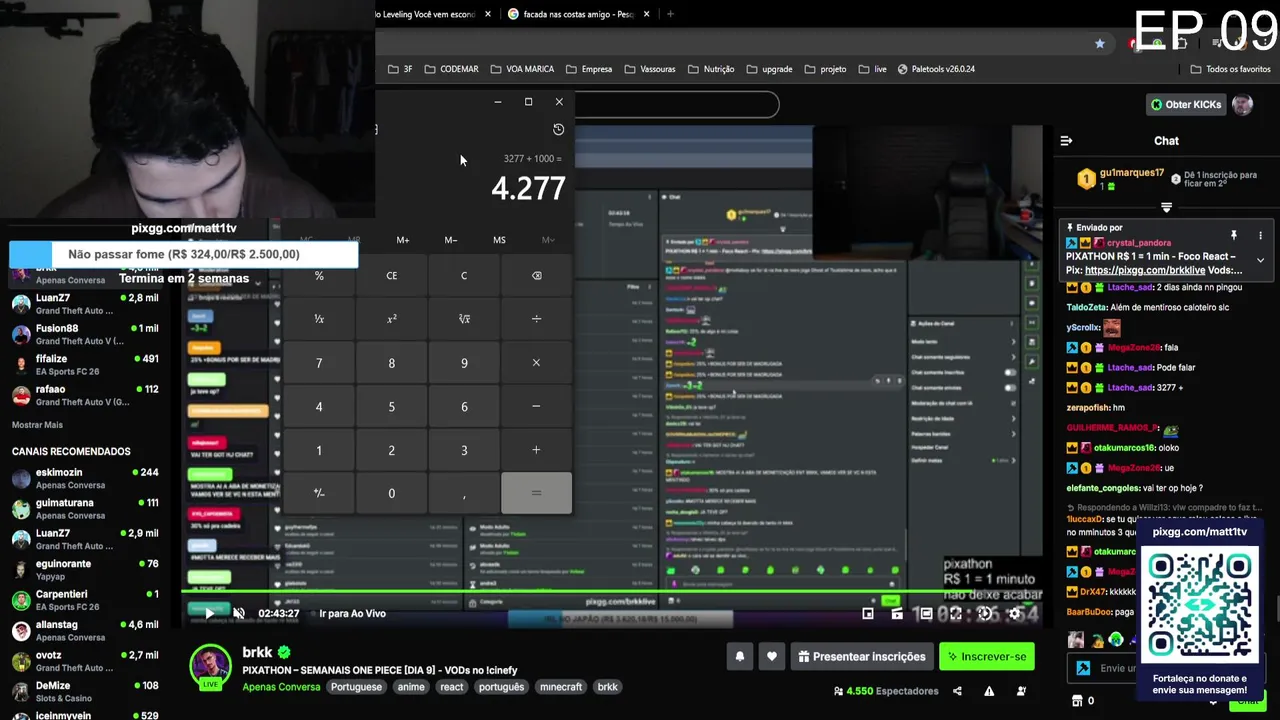Open the Empresa bookmark folder
The height and width of the screenshot is (720, 1280).
click(589, 69)
